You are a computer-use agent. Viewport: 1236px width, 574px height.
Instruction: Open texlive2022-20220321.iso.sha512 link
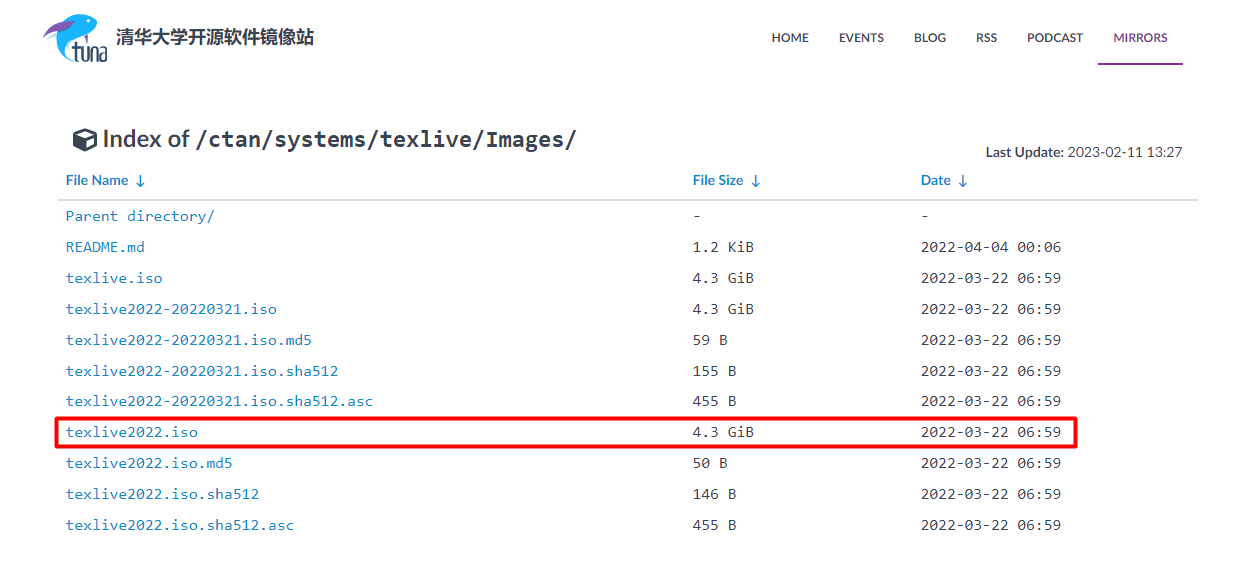point(202,371)
